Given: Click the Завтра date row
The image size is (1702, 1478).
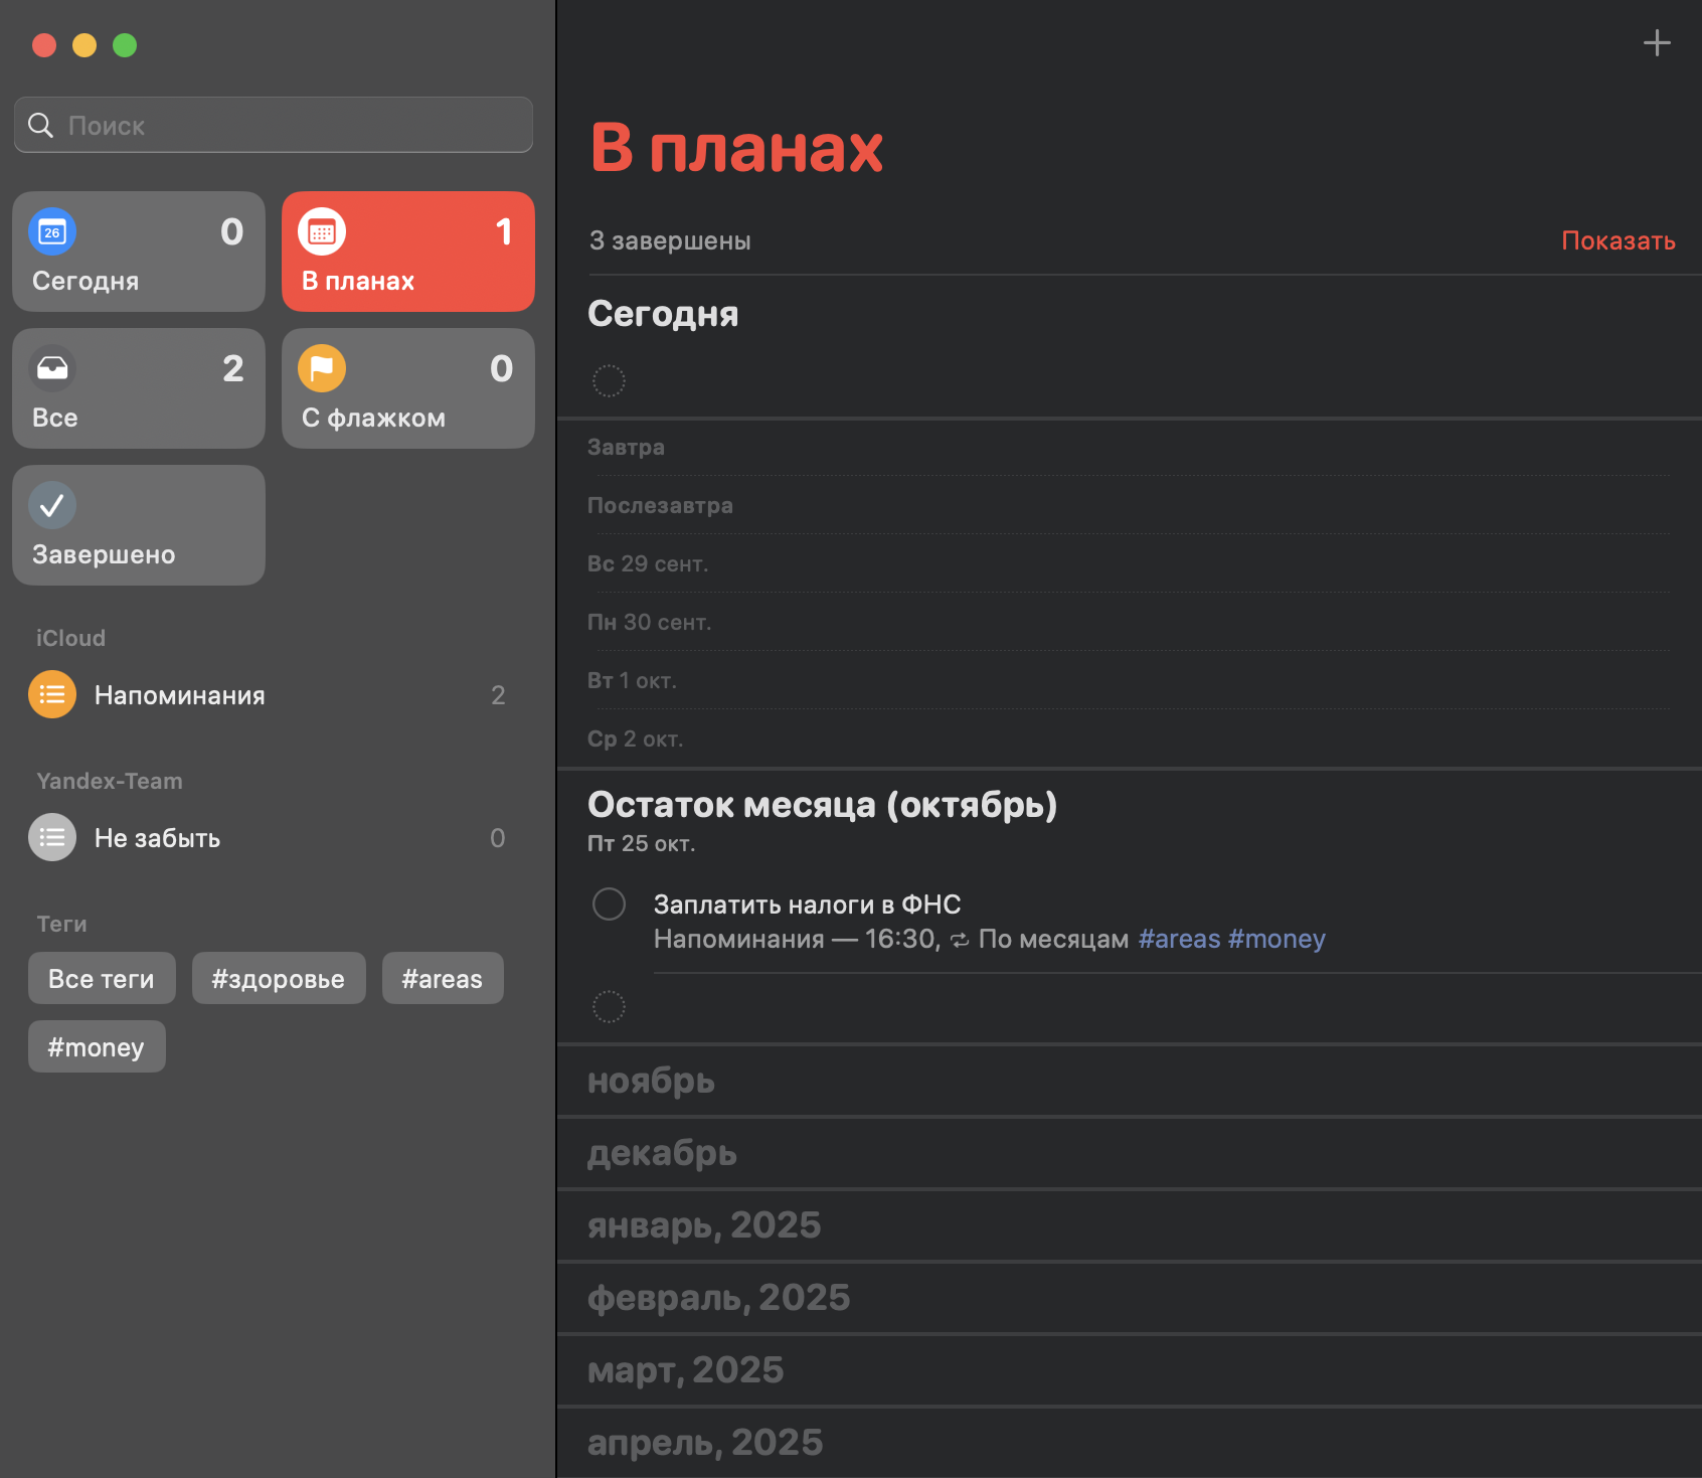Looking at the screenshot, I should coord(1129,447).
